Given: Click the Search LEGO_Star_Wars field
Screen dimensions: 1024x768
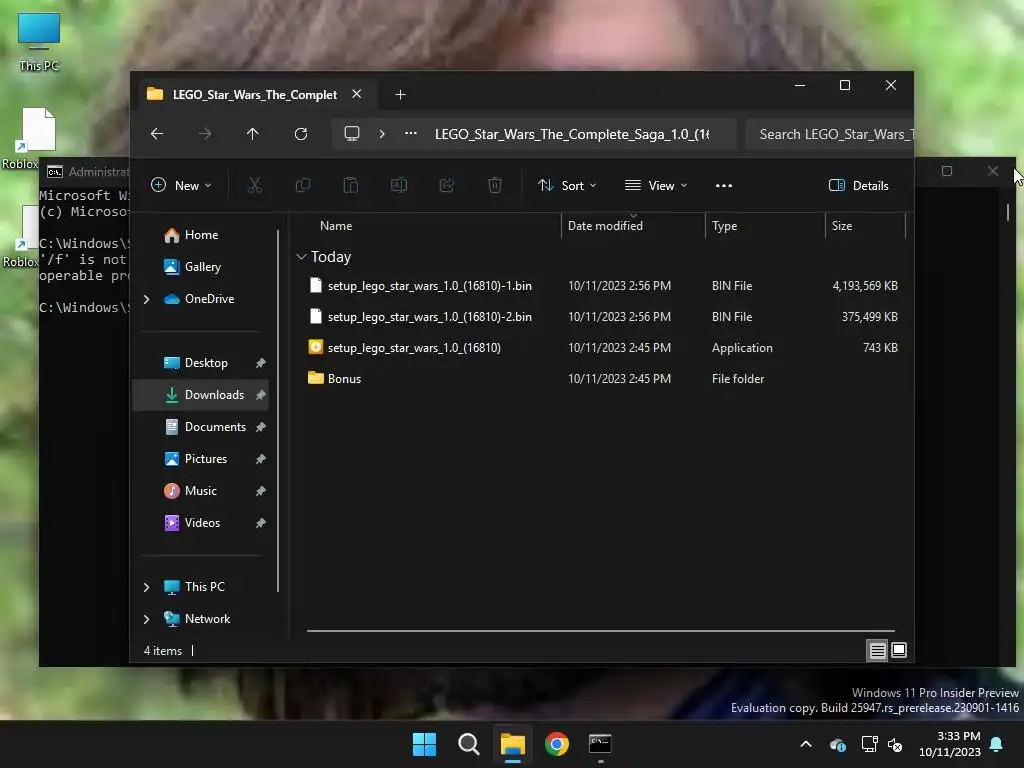Looking at the screenshot, I should pyautogui.click(x=829, y=135).
